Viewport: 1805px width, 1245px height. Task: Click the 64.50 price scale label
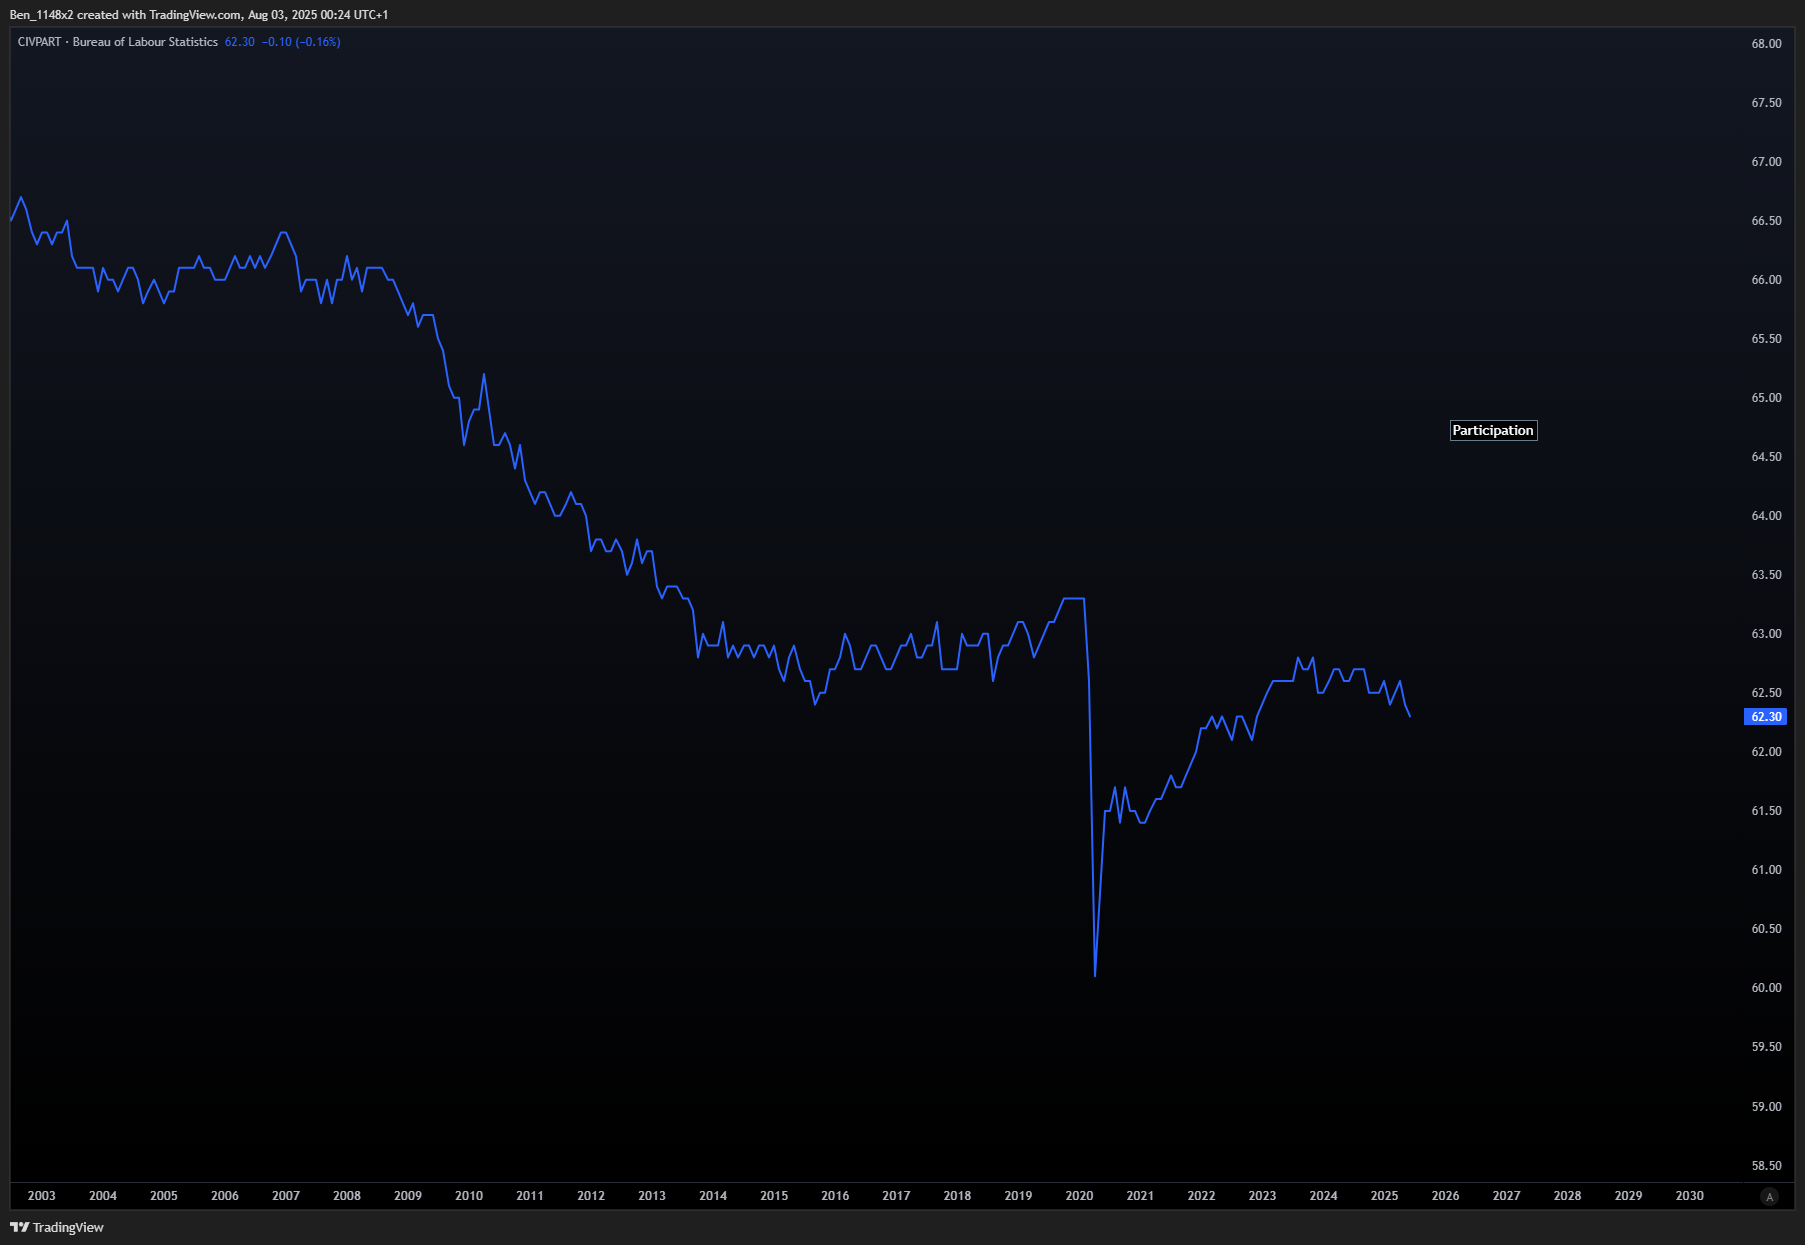(x=1766, y=457)
